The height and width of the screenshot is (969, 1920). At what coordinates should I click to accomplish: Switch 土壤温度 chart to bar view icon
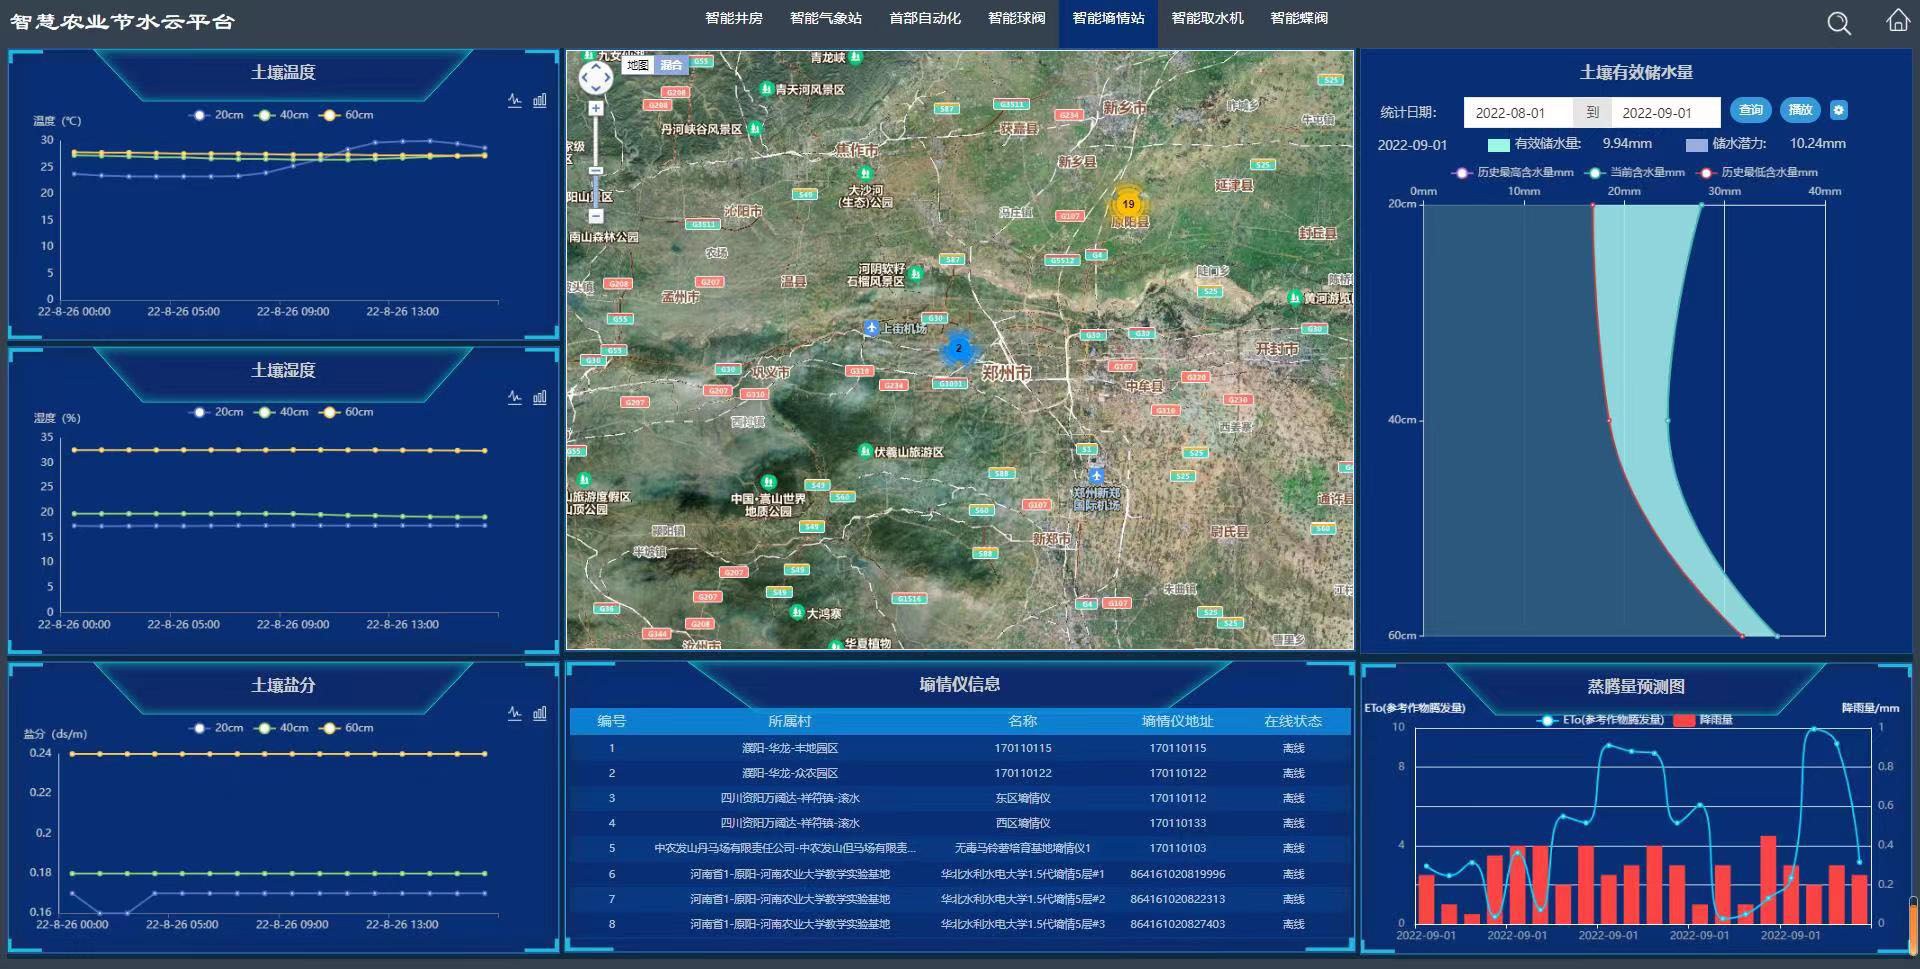coord(540,100)
